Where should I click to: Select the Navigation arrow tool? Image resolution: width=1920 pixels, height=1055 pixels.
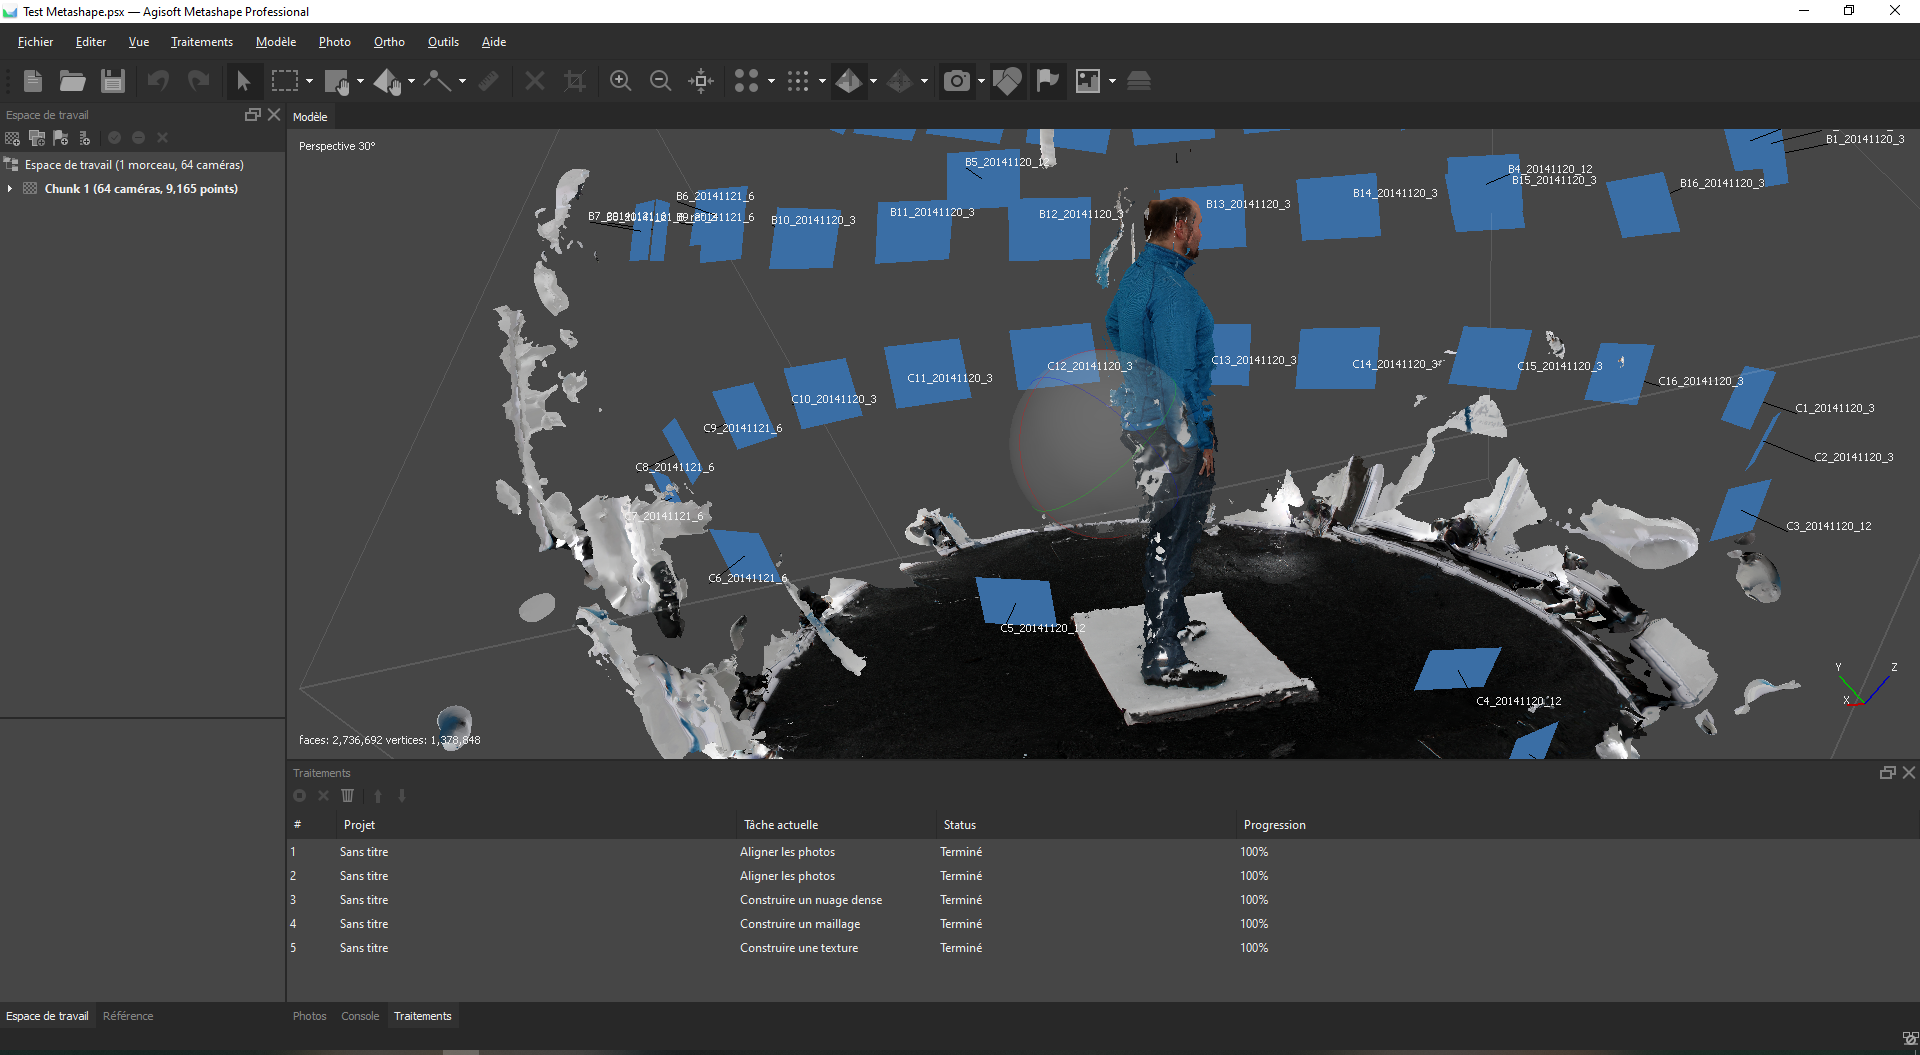pos(244,81)
